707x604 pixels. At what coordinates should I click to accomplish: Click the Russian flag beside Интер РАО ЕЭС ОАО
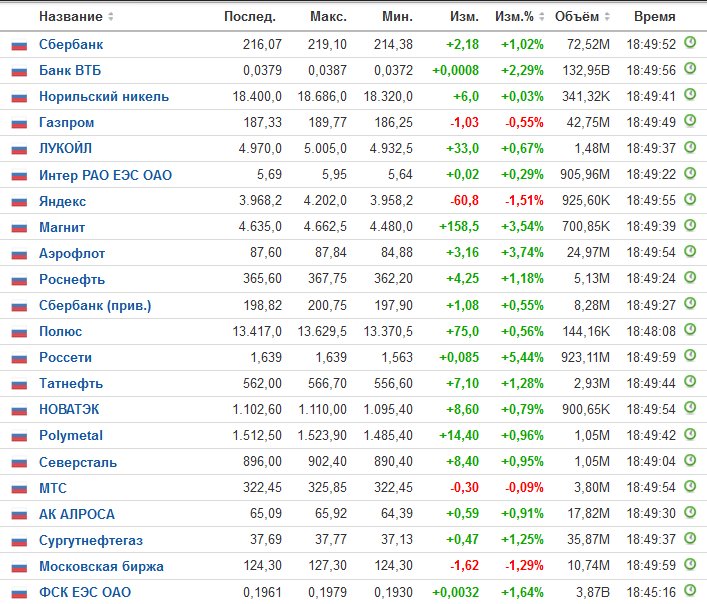click(x=19, y=176)
